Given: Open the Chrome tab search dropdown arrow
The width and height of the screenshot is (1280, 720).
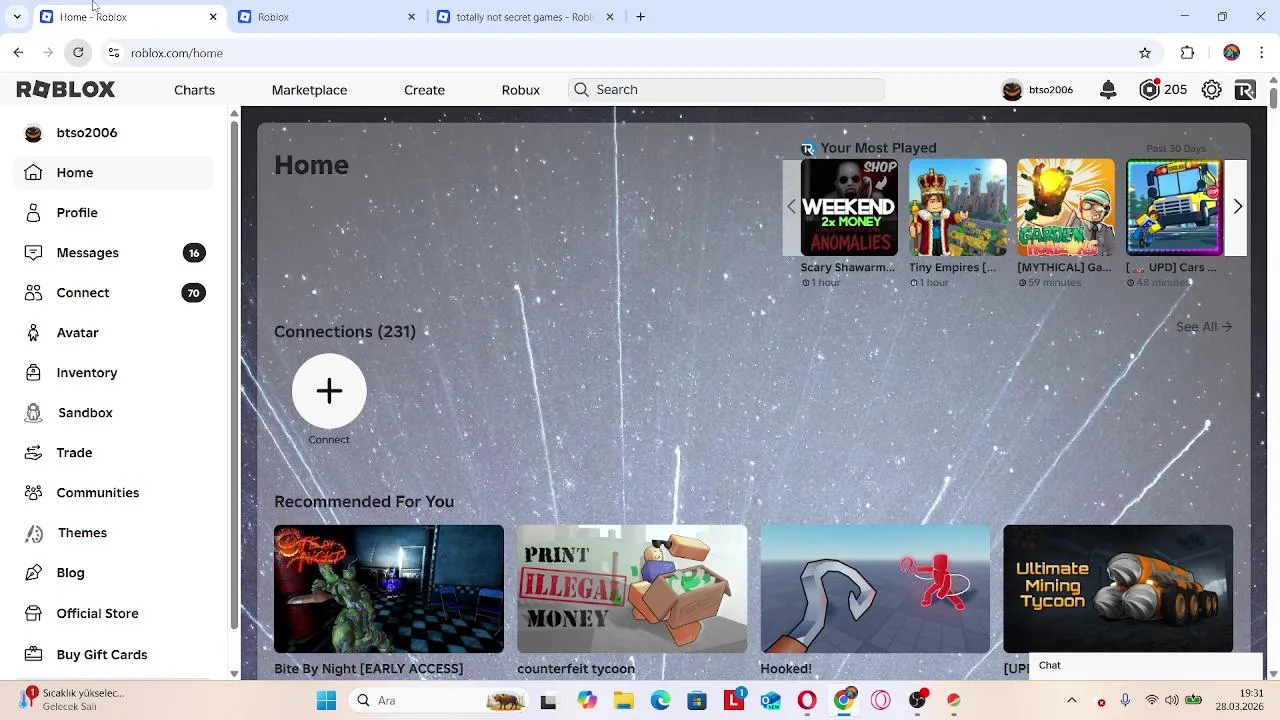Looking at the screenshot, I should (17, 17).
